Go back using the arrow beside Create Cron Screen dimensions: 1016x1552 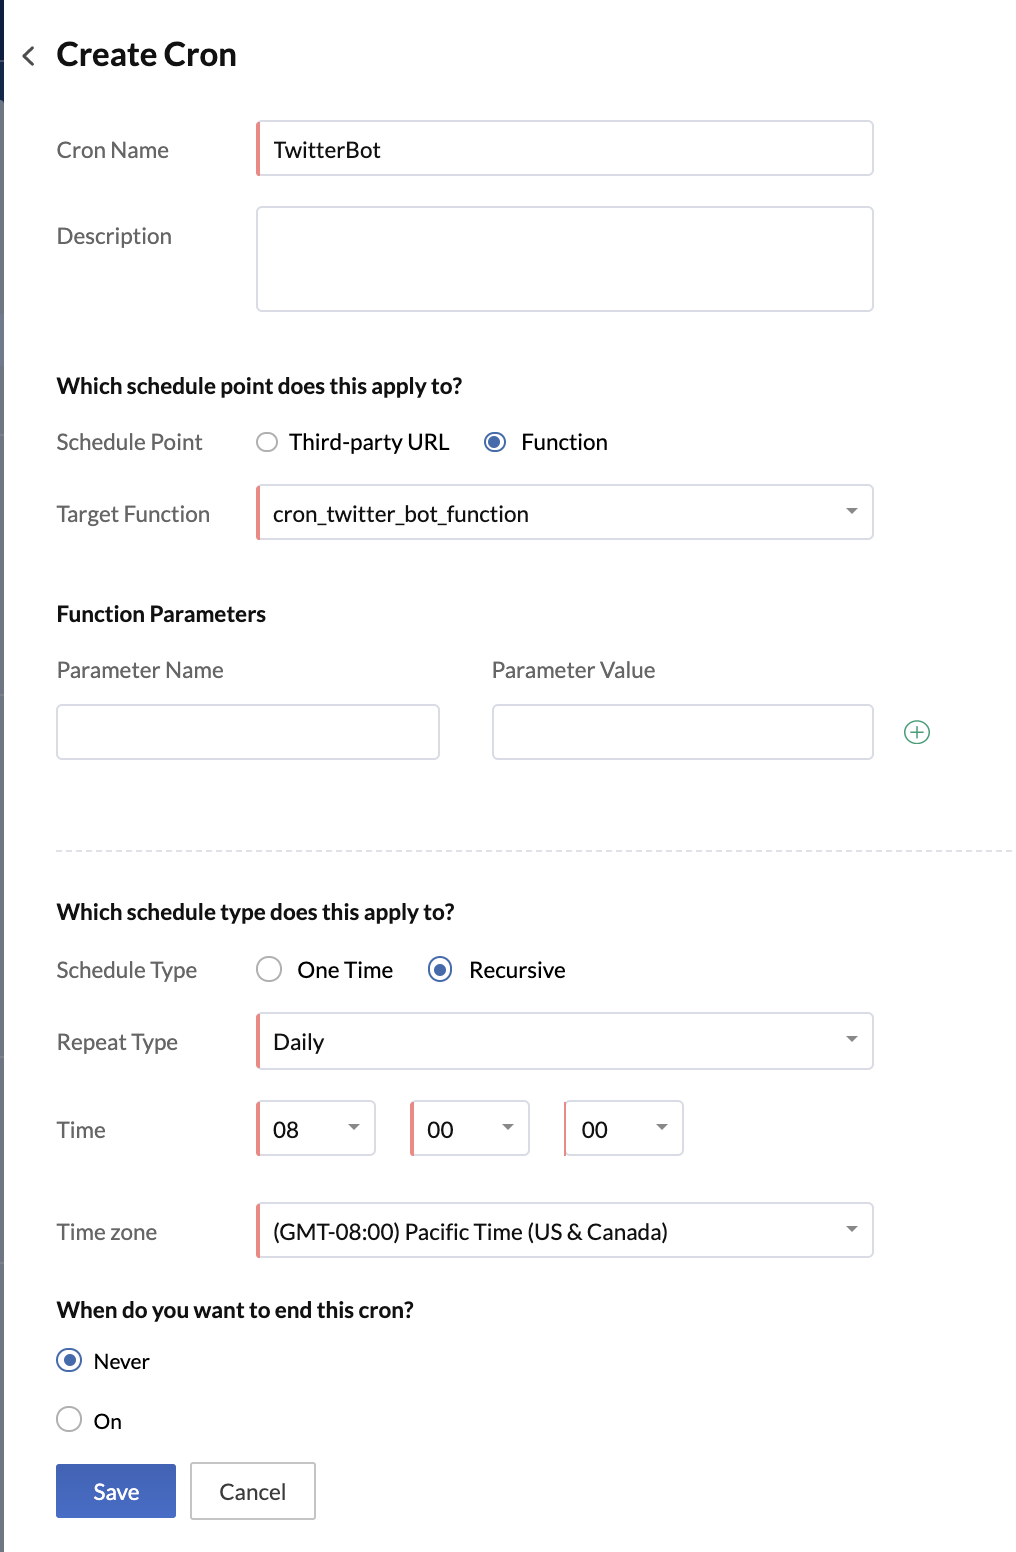click(x=29, y=56)
